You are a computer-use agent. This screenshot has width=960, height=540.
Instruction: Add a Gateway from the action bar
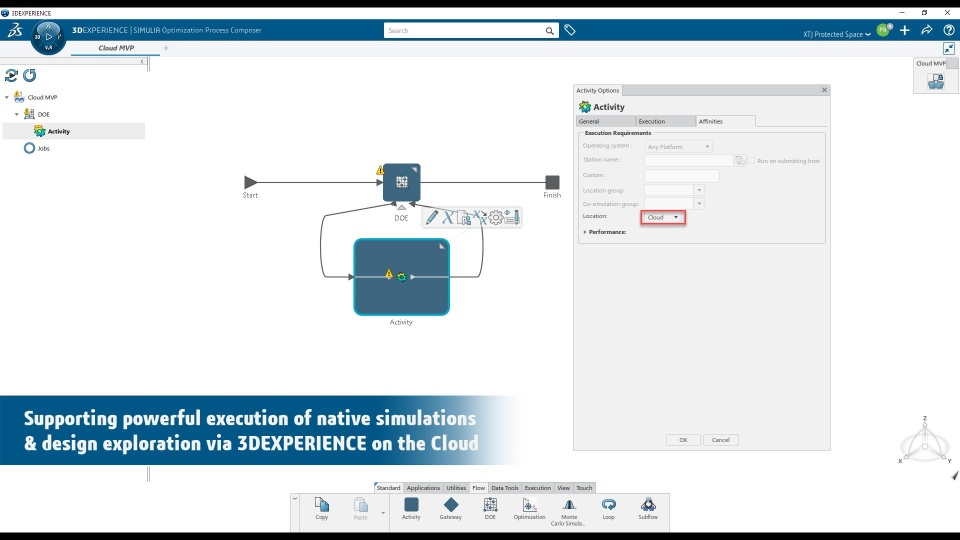[451, 509]
